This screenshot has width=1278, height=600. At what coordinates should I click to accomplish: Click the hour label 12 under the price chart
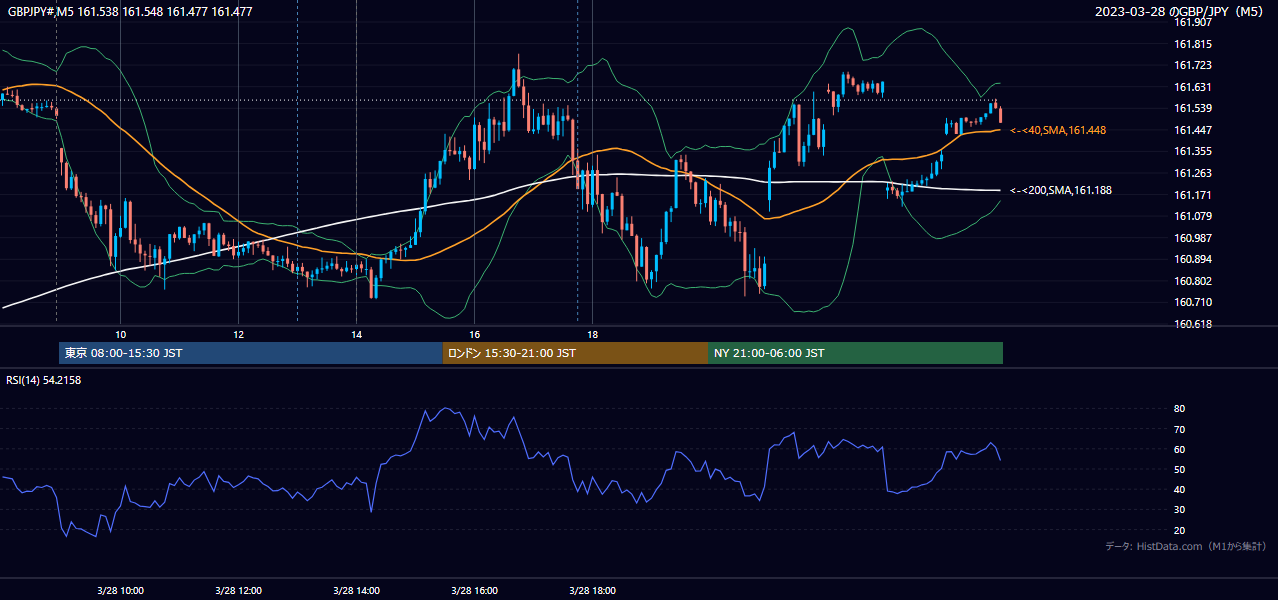[238, 334]
